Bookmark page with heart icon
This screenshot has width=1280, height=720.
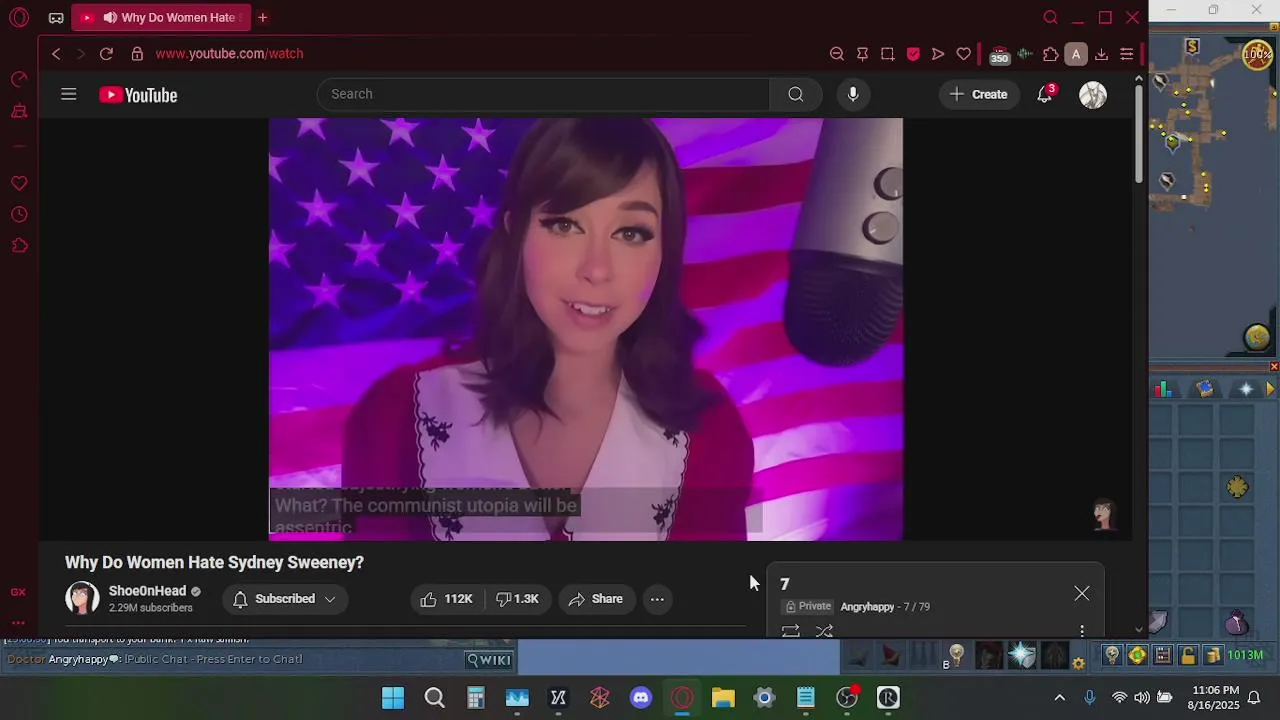(x=964, y=54)
